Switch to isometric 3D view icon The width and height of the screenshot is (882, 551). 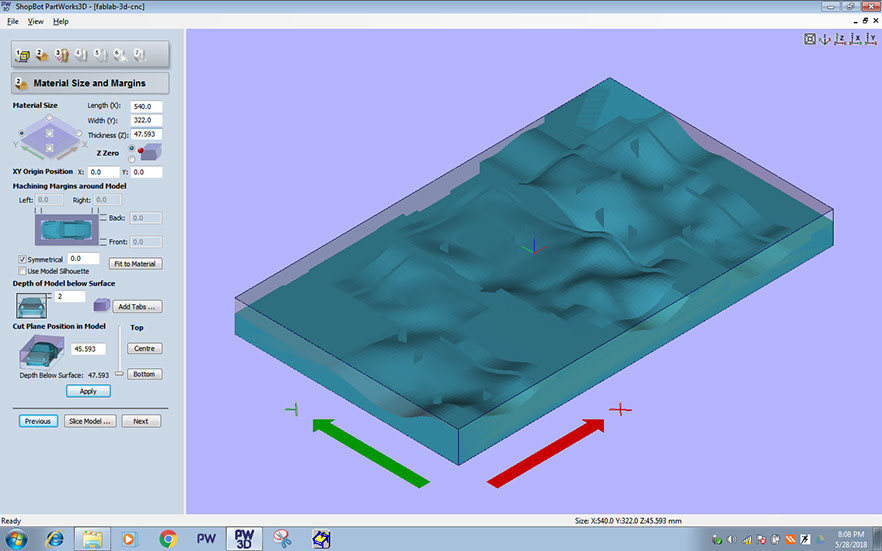[825, 39]
